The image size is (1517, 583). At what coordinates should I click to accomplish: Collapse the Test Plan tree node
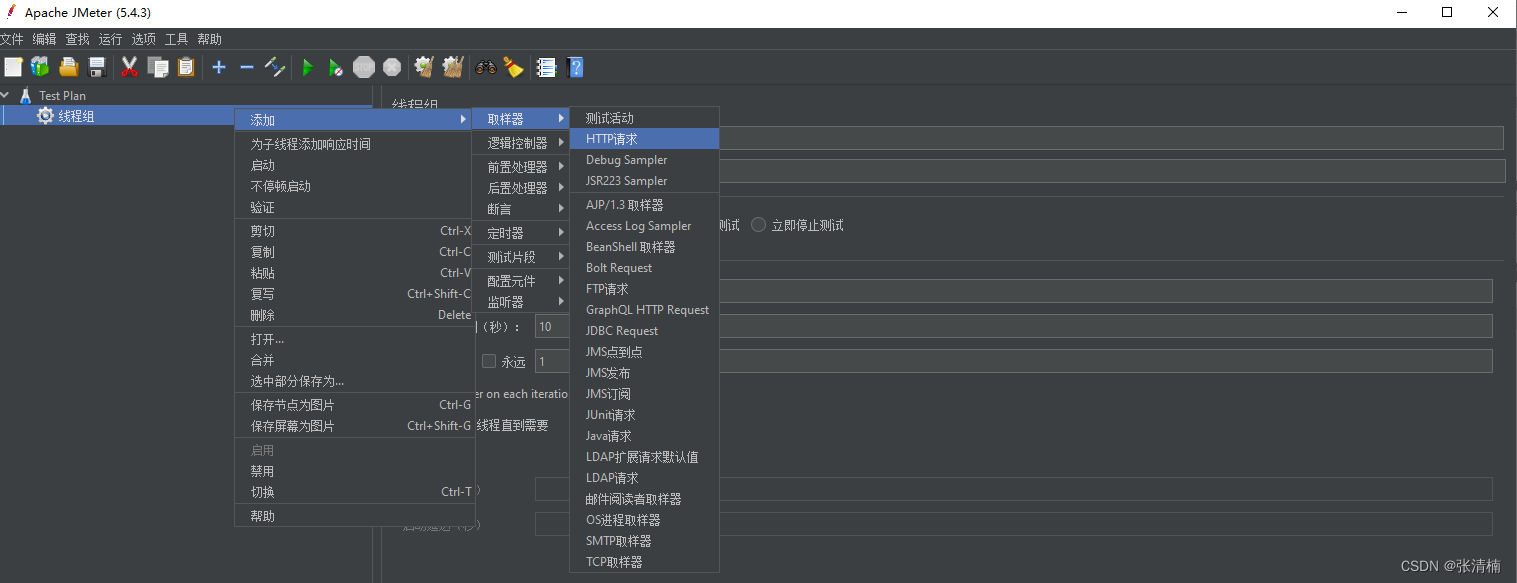(x=6, y=96)
